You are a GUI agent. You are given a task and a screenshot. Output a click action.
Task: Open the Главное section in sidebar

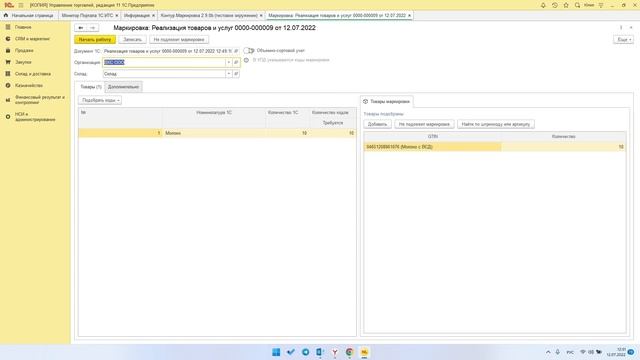(23, 27)
